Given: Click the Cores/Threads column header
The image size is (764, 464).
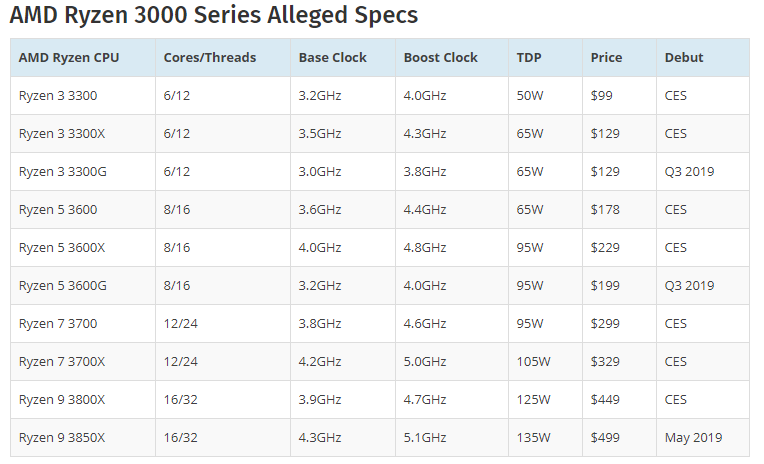Looking at the screenshot, I should (223, 58).
